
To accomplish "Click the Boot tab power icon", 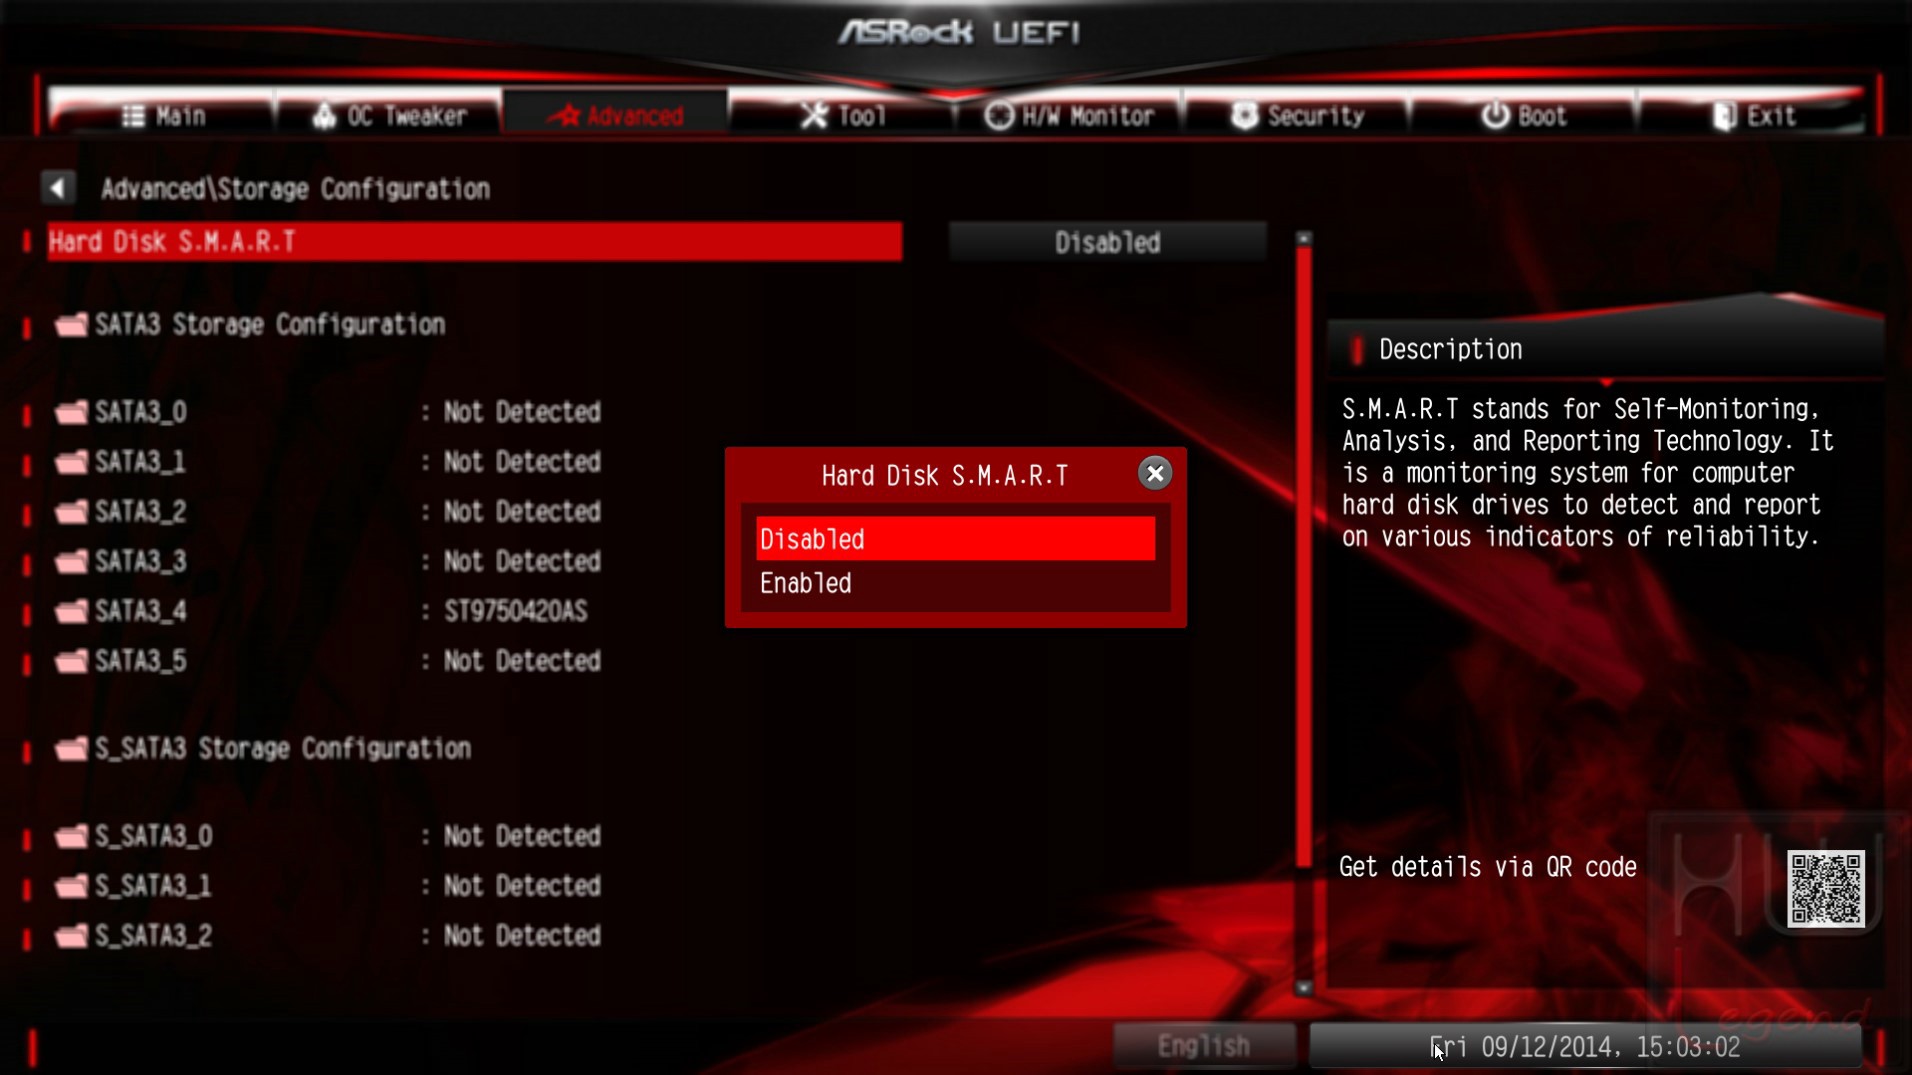I will (1495, 116).
